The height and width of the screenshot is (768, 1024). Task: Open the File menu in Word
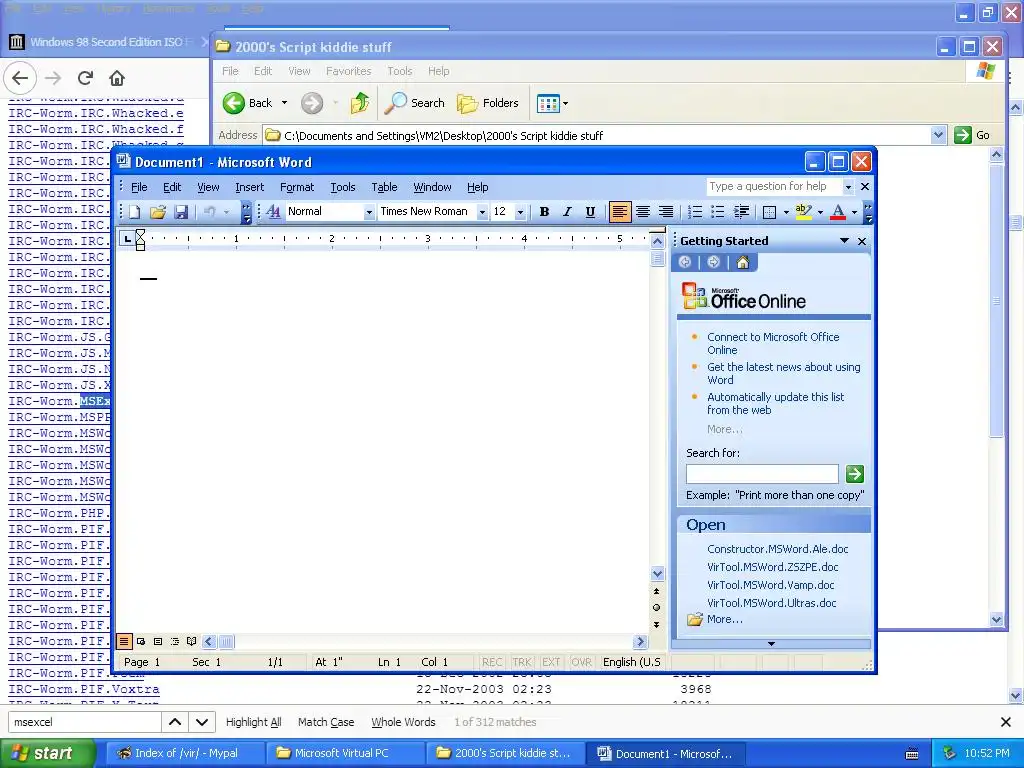139,187
